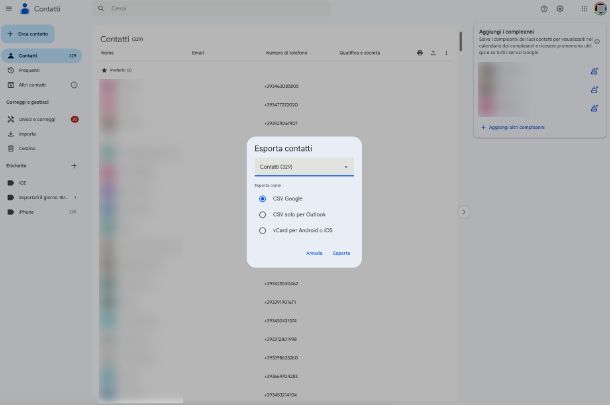Screen dimensions: 610x406
Task: Click Aggiungi altri compleanni link
Action: [514, 127]
